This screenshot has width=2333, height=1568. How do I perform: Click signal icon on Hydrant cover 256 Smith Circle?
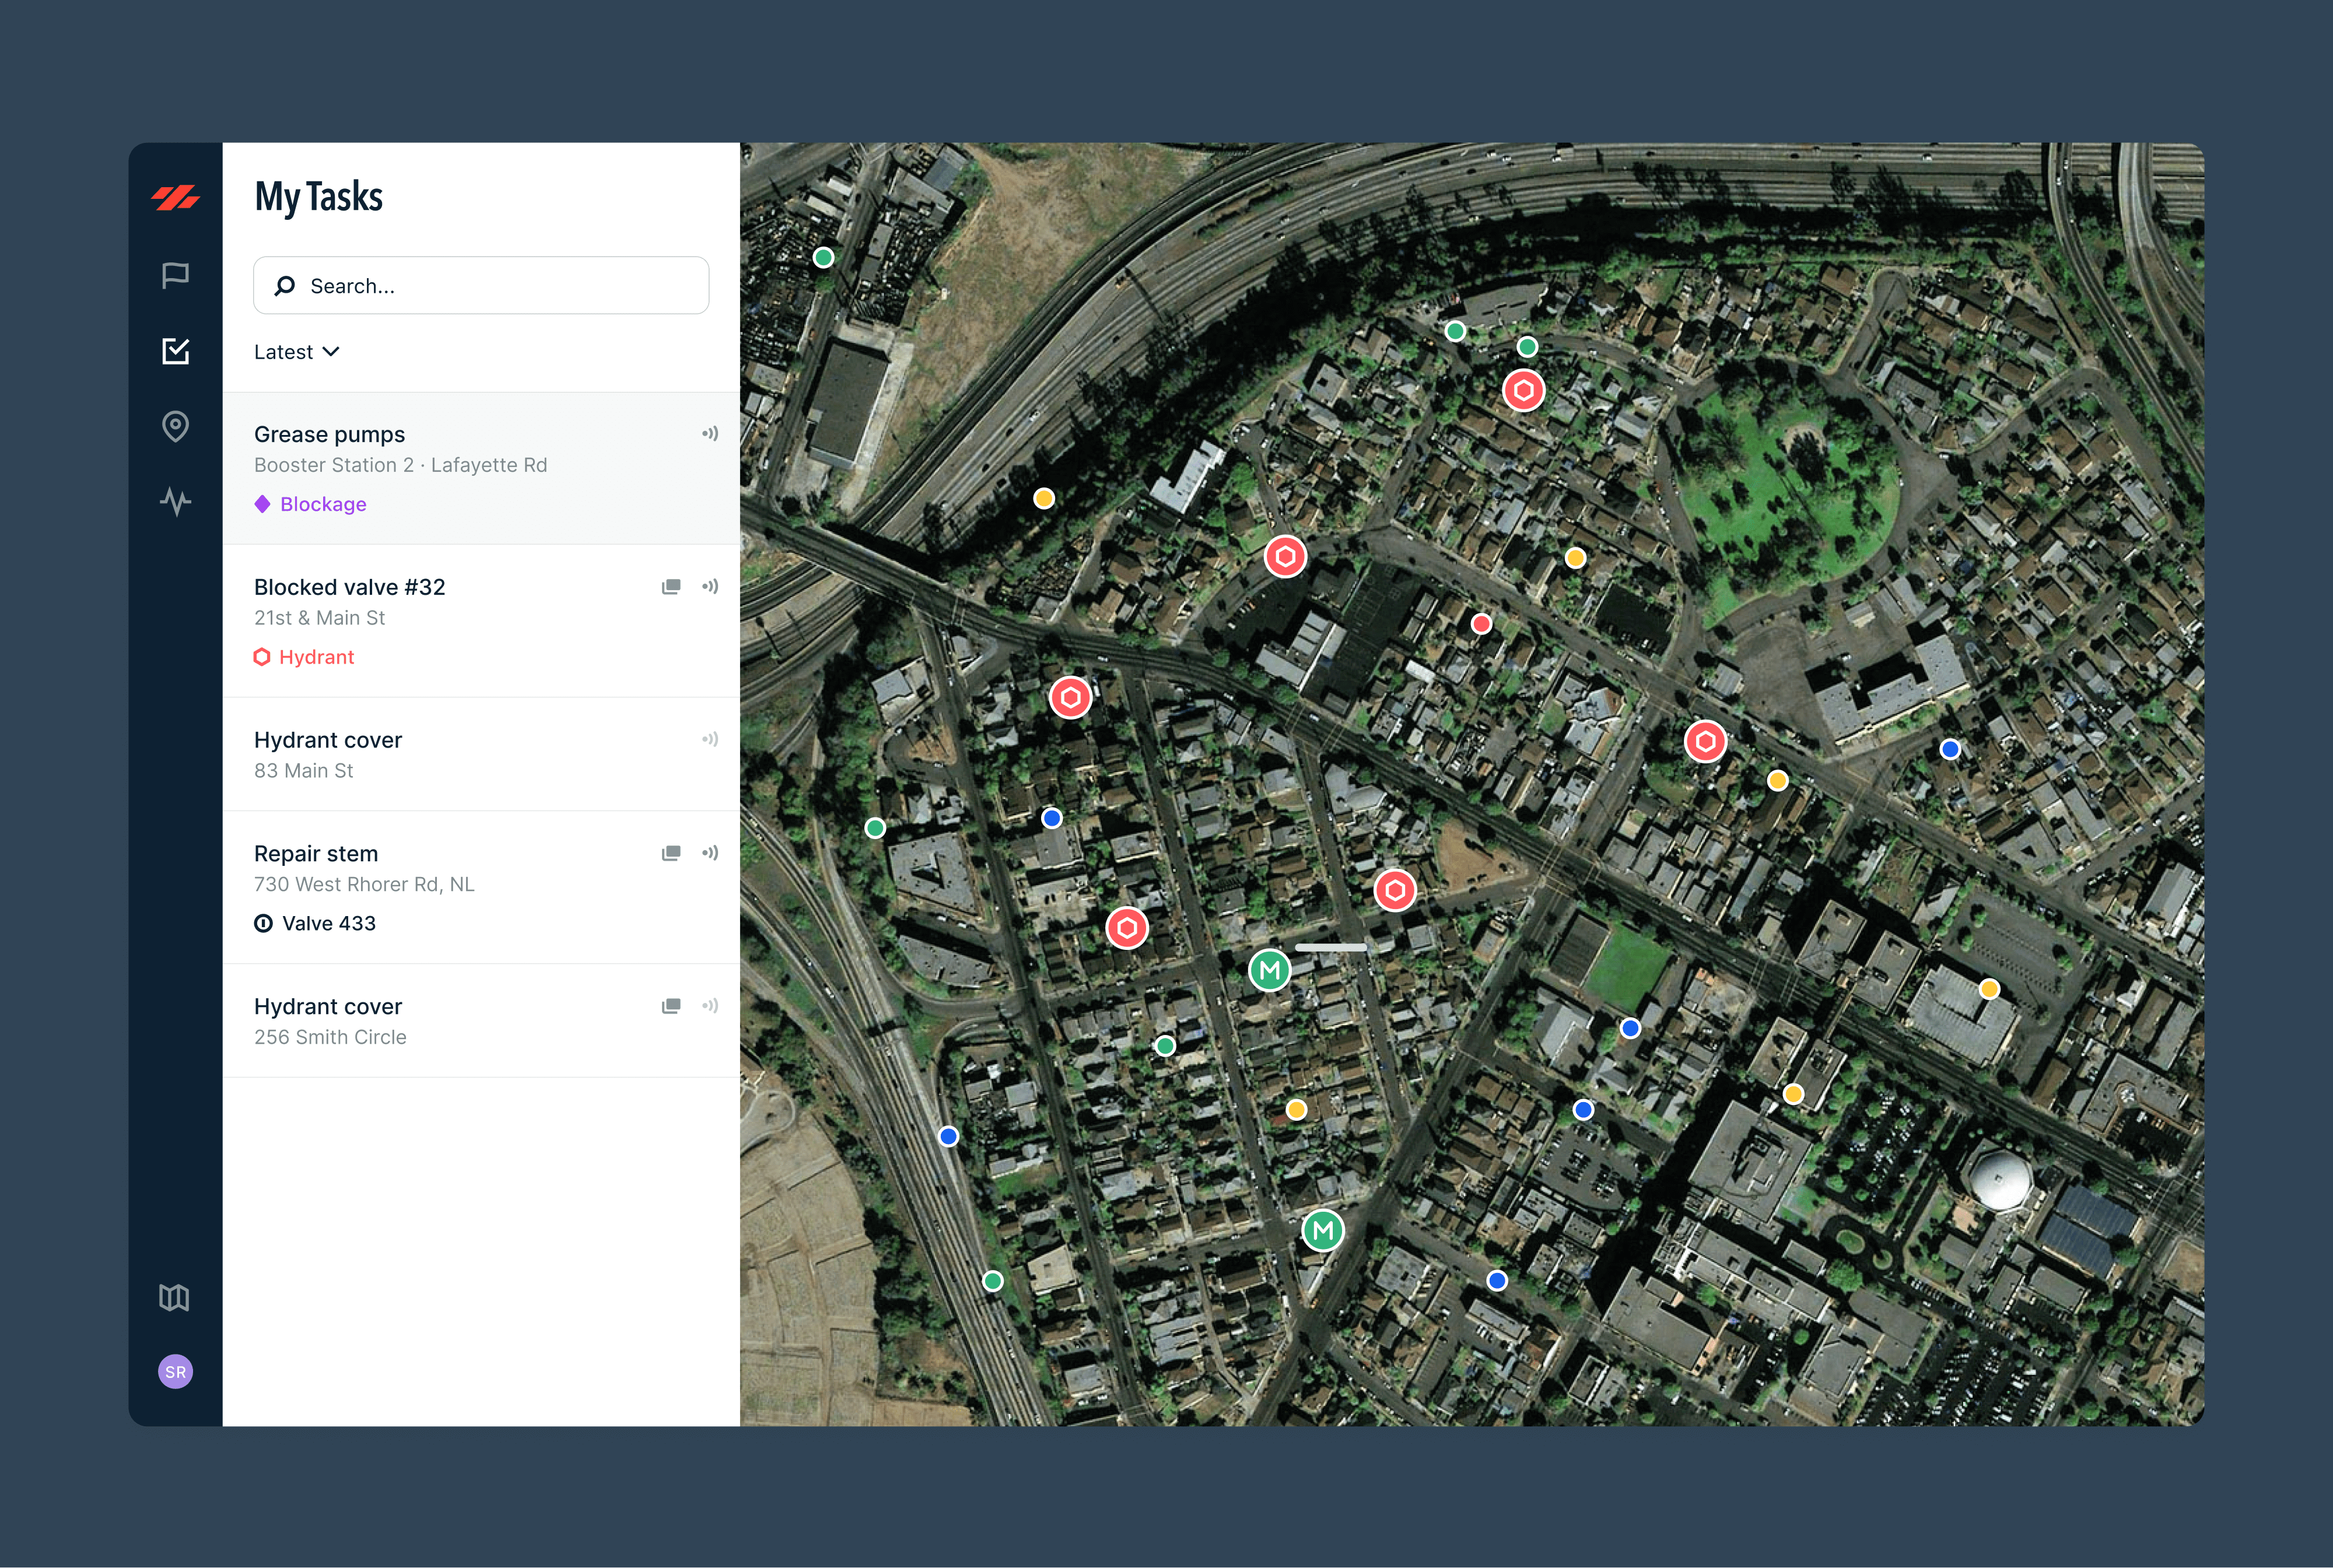(710, 1006)
